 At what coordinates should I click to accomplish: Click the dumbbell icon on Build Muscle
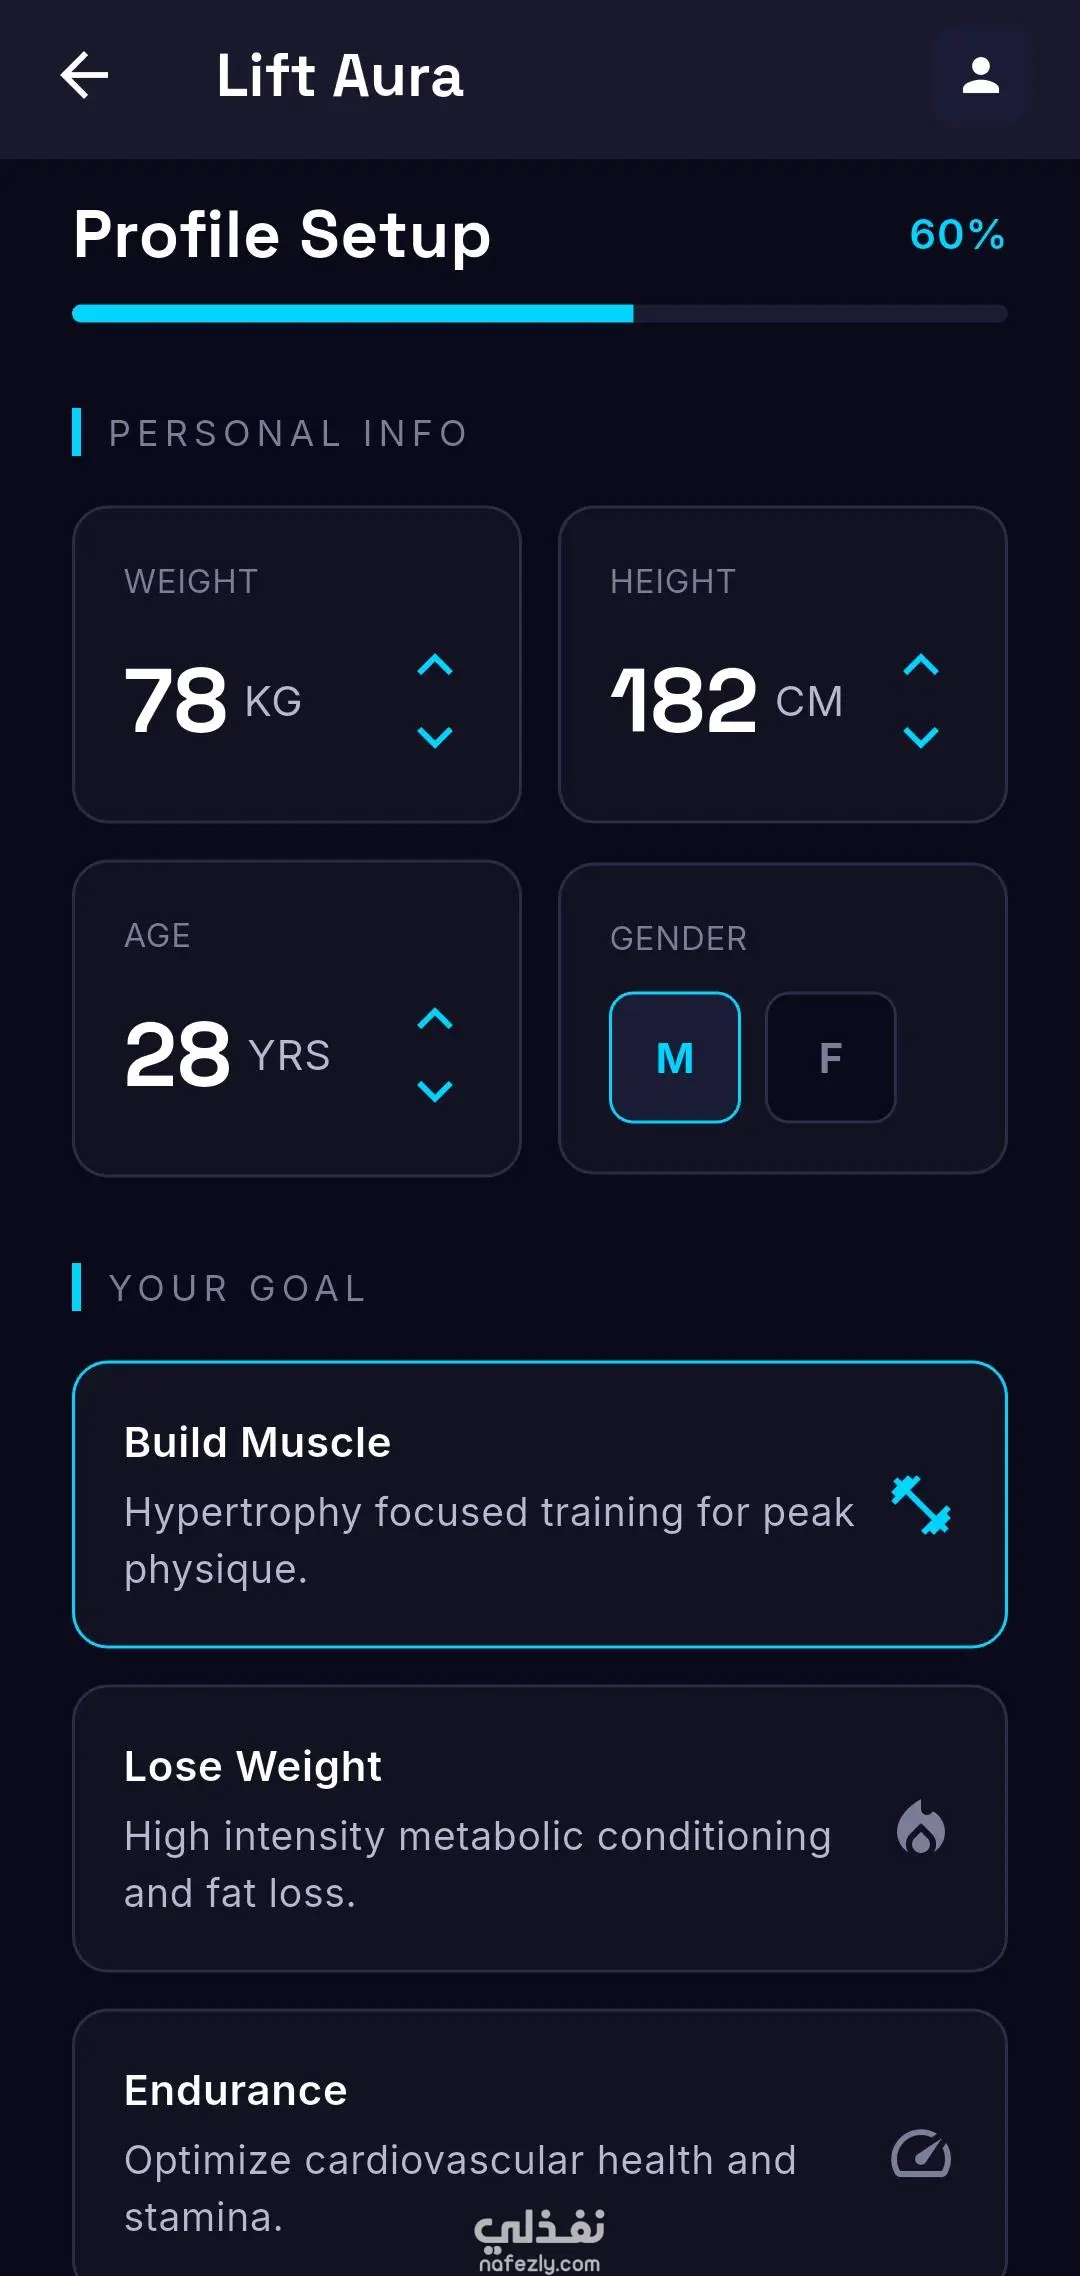[x=921, y=1505]
